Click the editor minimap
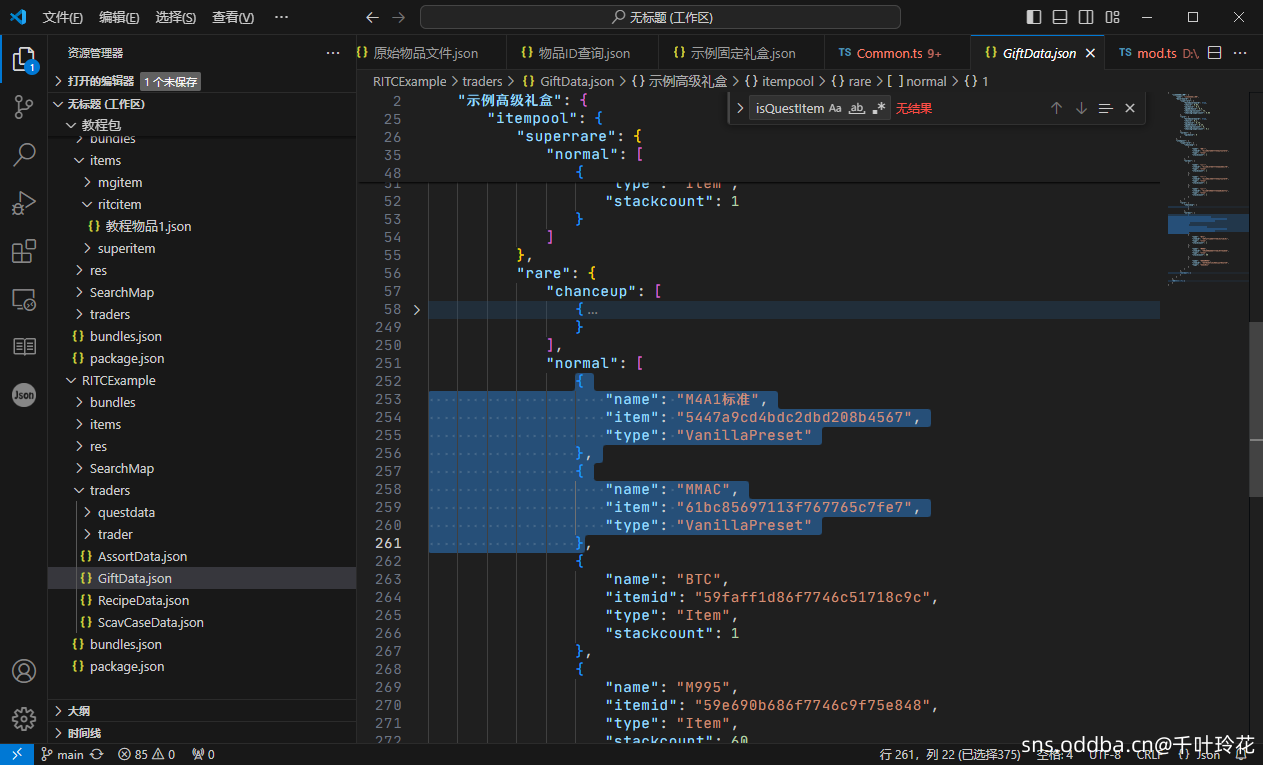This screenshot has width=1263, height=765. tap(1207, 190)
